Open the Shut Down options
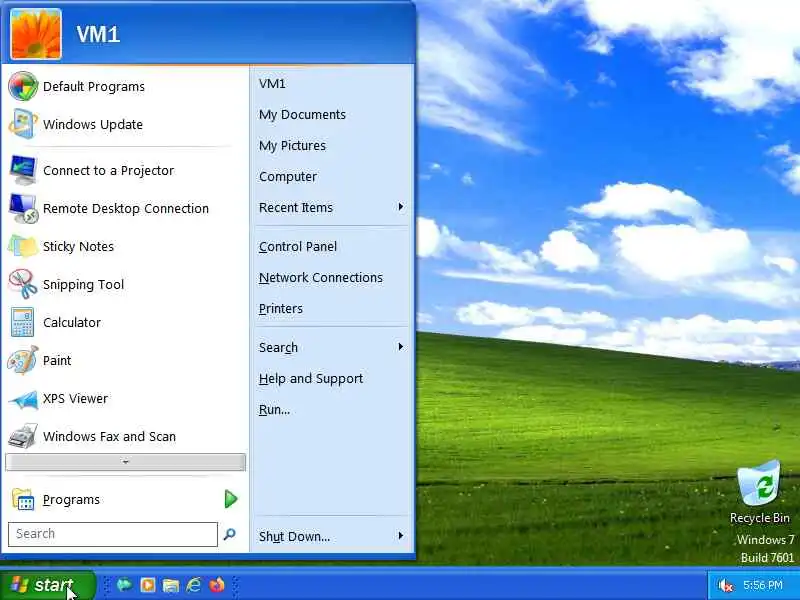The width and height of the screenshot is (800, 600). 332,536
